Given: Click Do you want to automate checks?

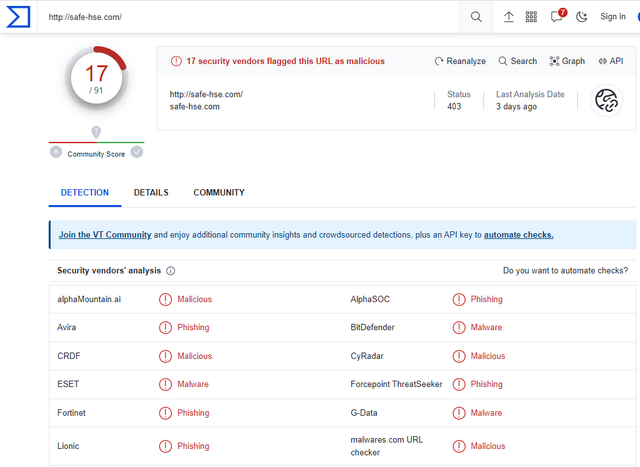Looking at the screenshot, I should pyautogui.click(x=565, y=271).
